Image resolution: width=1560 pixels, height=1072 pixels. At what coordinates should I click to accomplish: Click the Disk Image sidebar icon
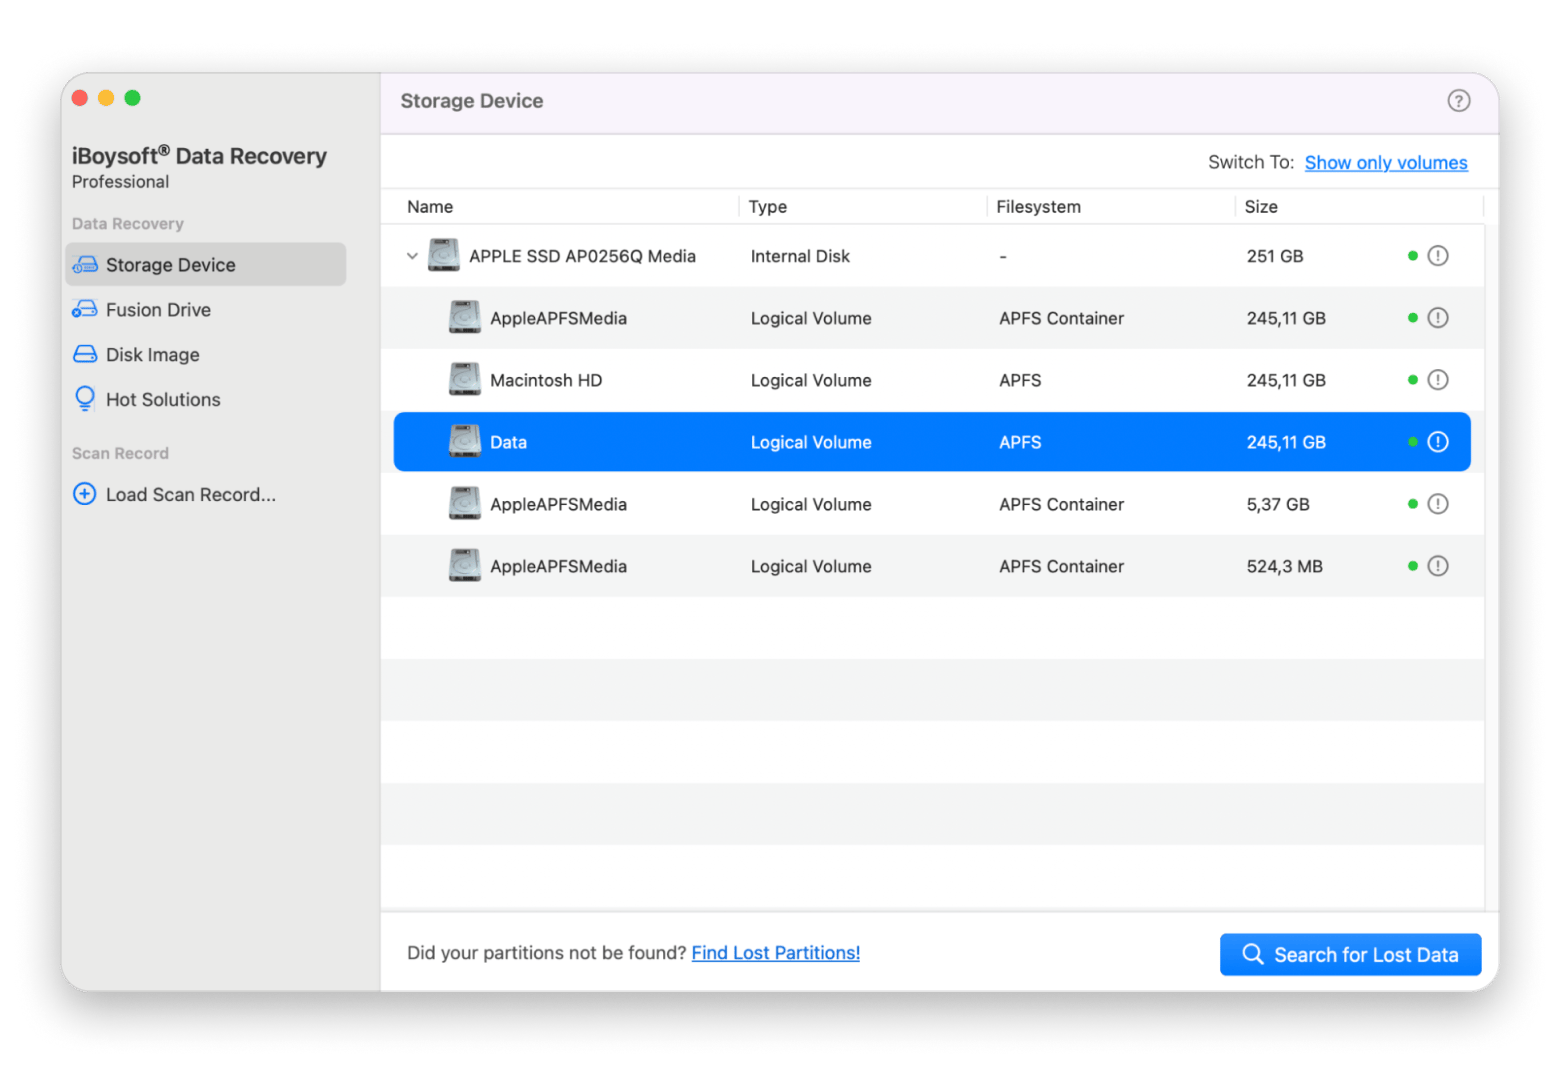click(85, 354)
